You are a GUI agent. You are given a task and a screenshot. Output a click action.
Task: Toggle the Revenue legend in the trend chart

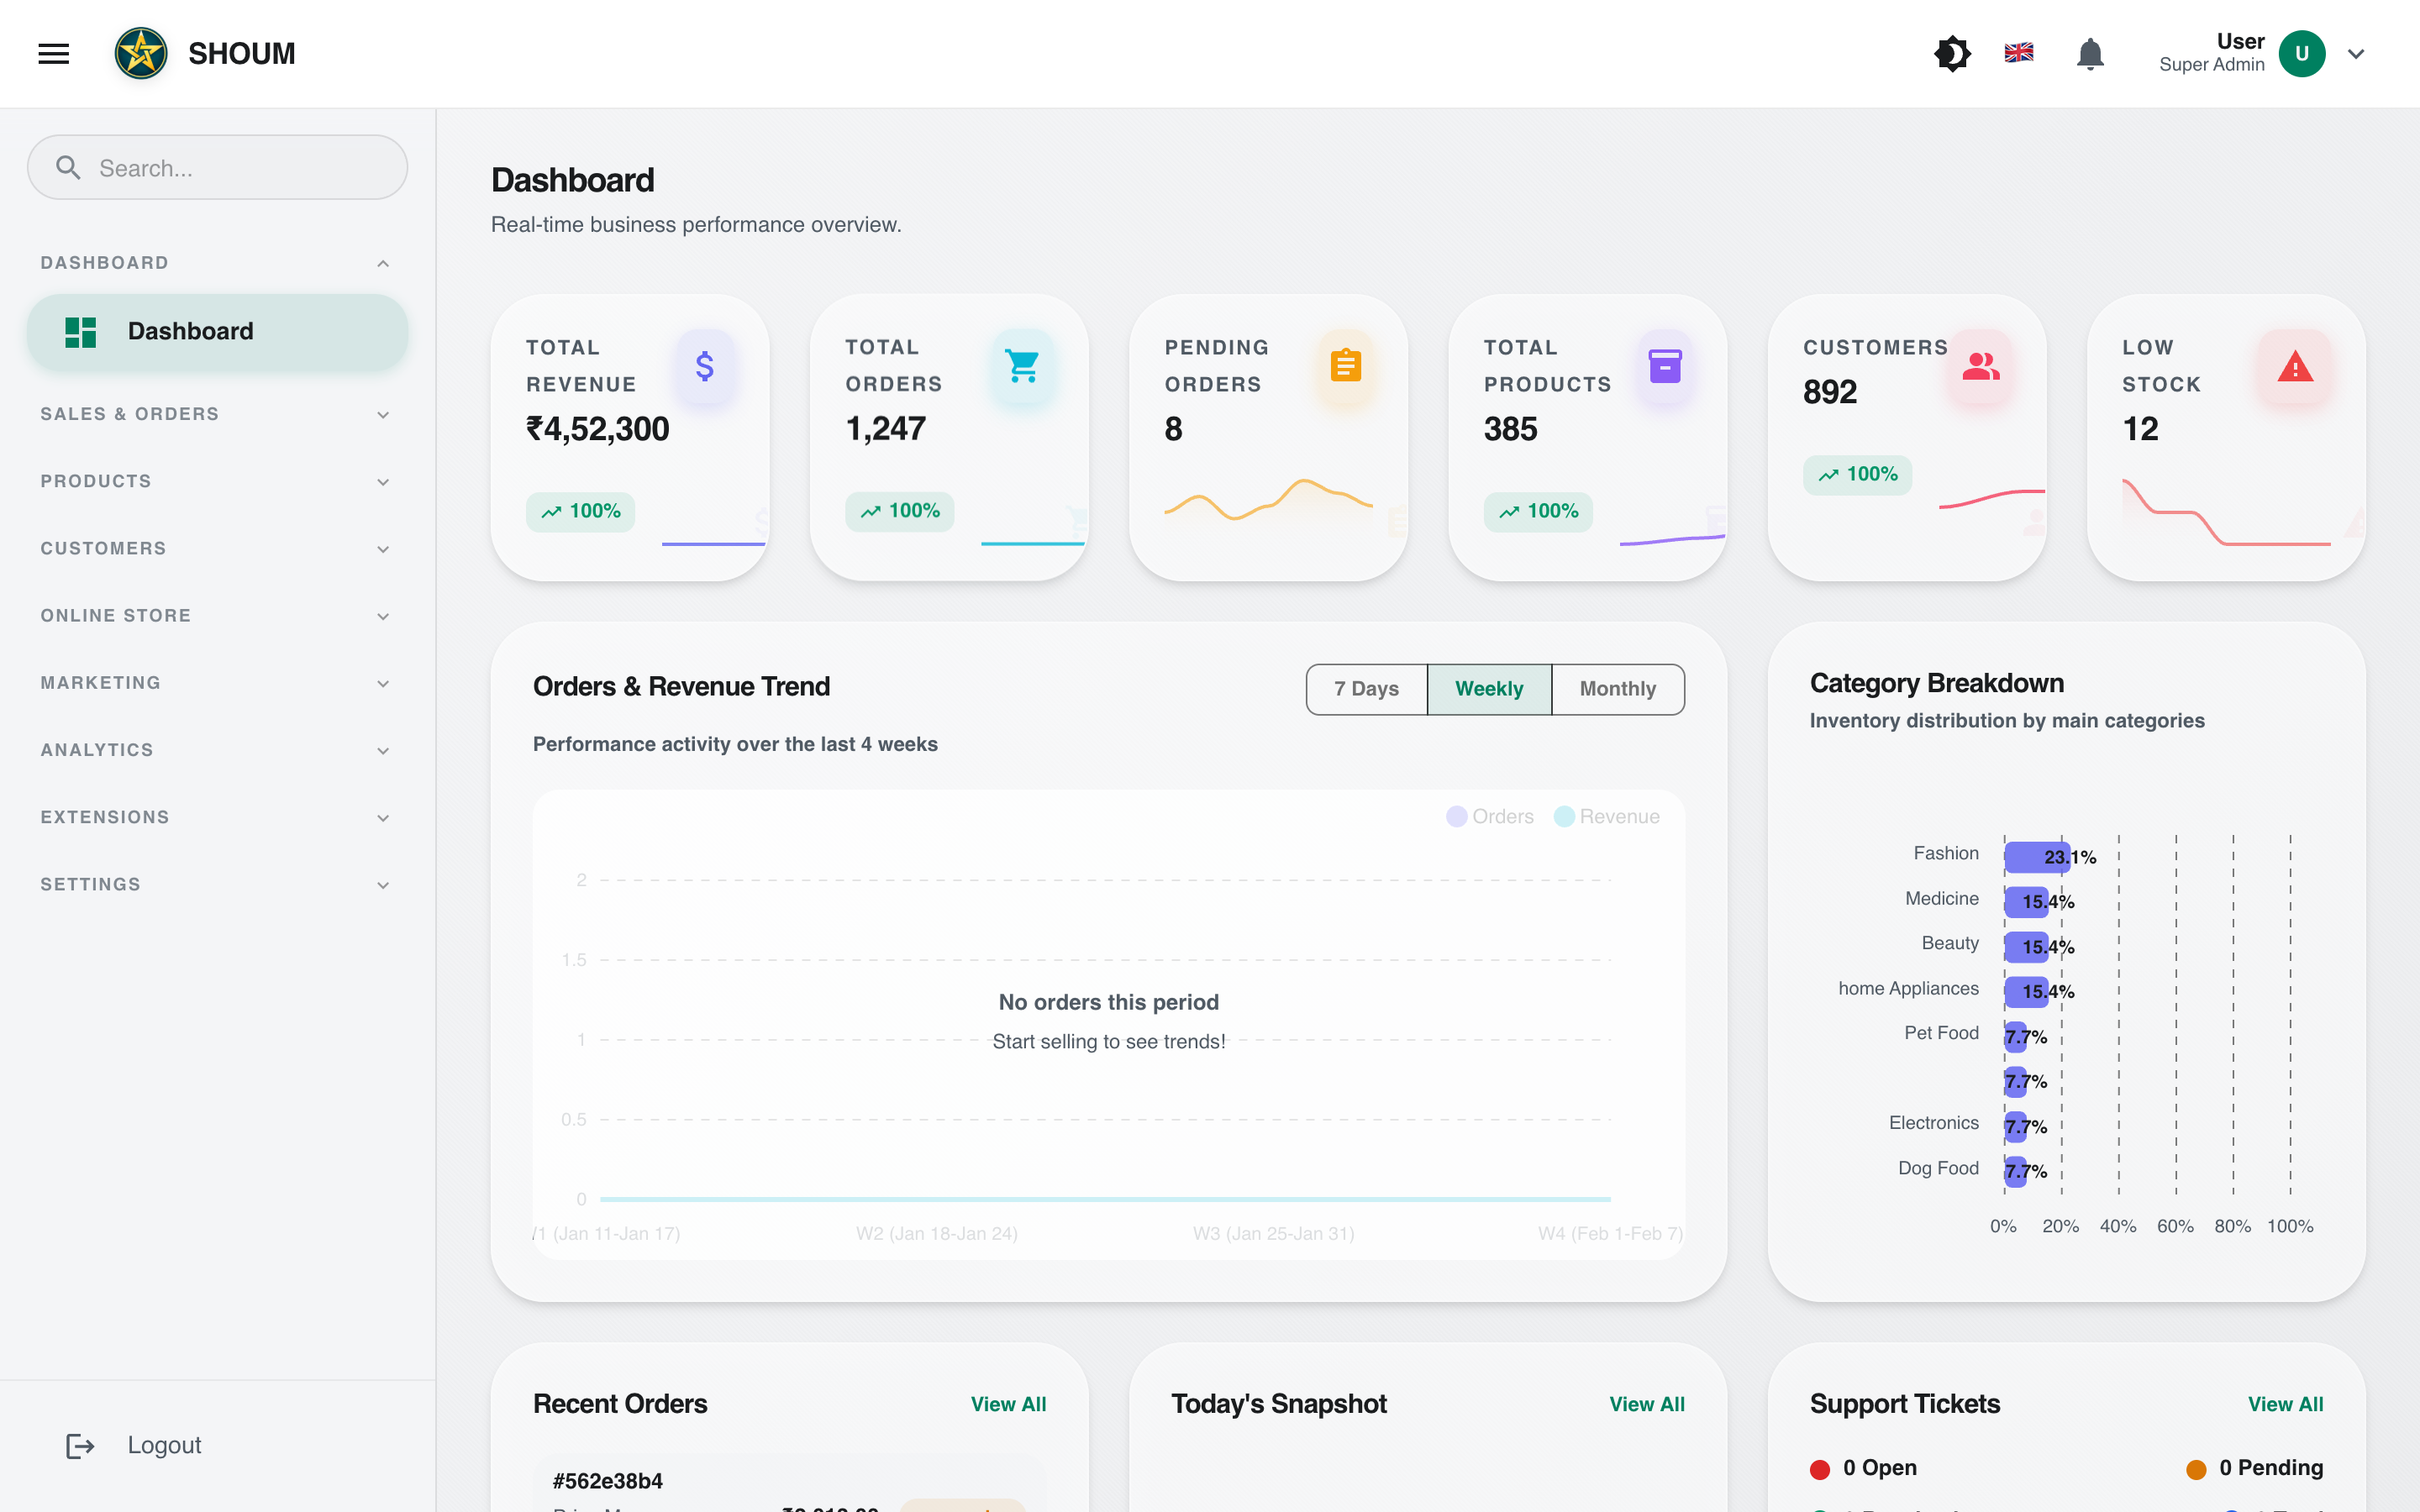(x=1606, y=816)
